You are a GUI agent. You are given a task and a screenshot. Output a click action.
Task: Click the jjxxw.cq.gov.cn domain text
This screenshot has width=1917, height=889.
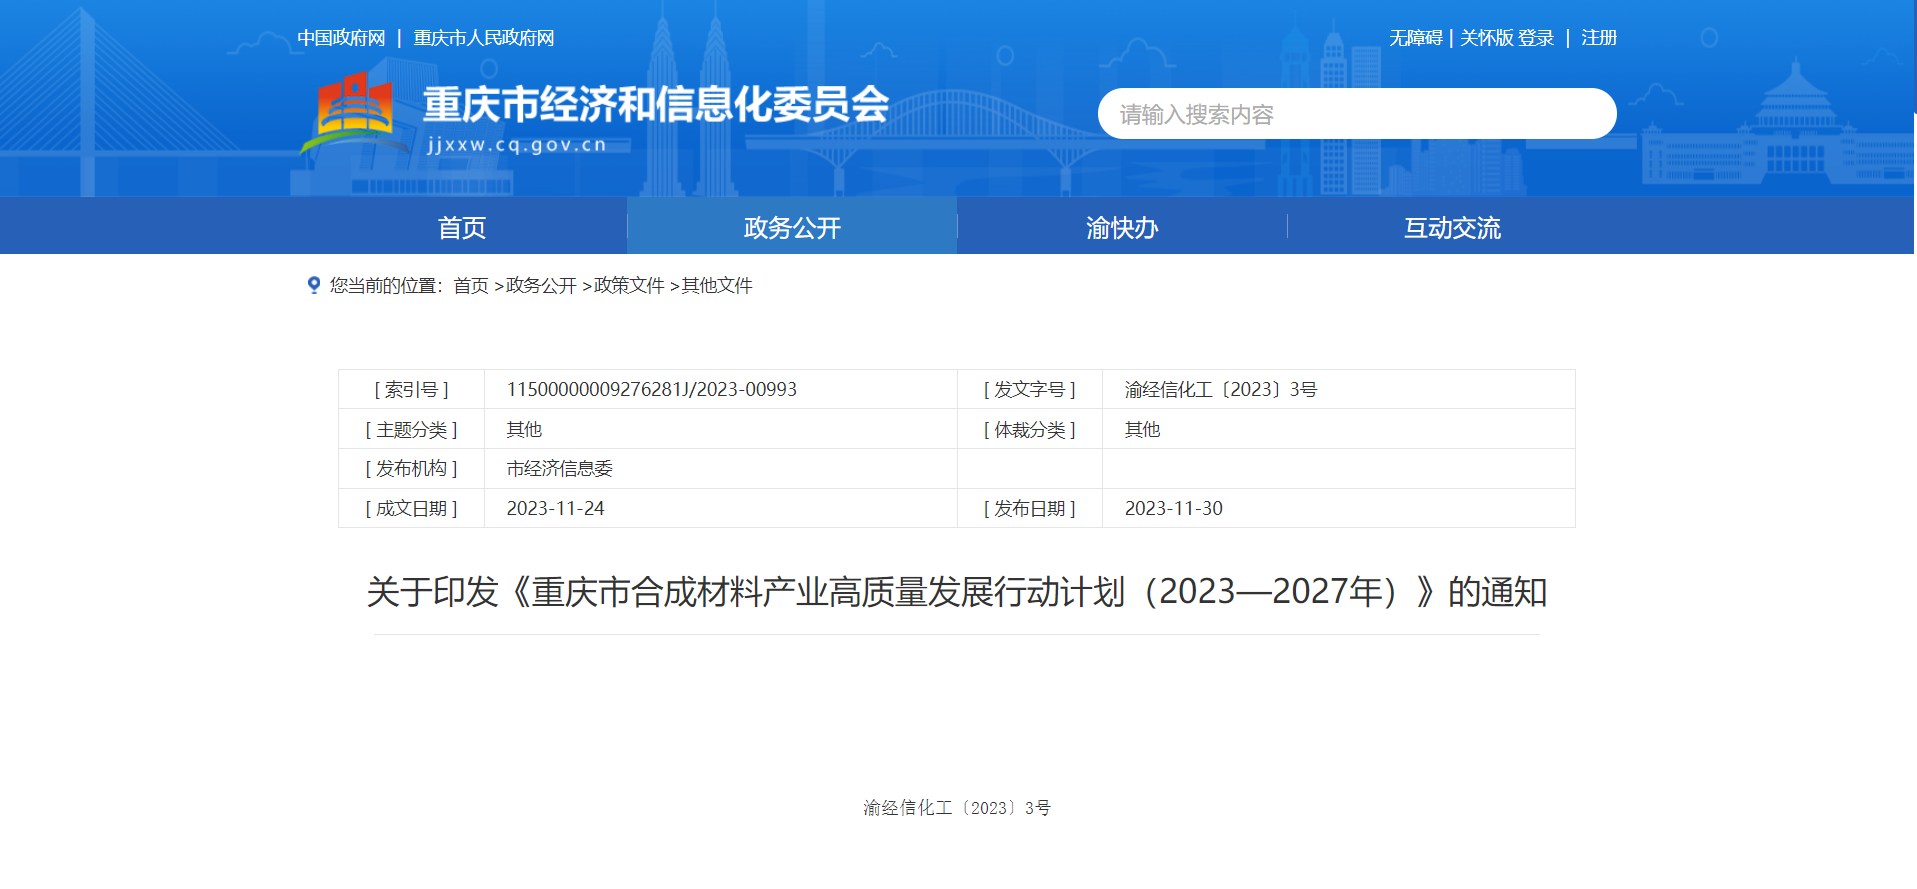[x=517, y=145]
